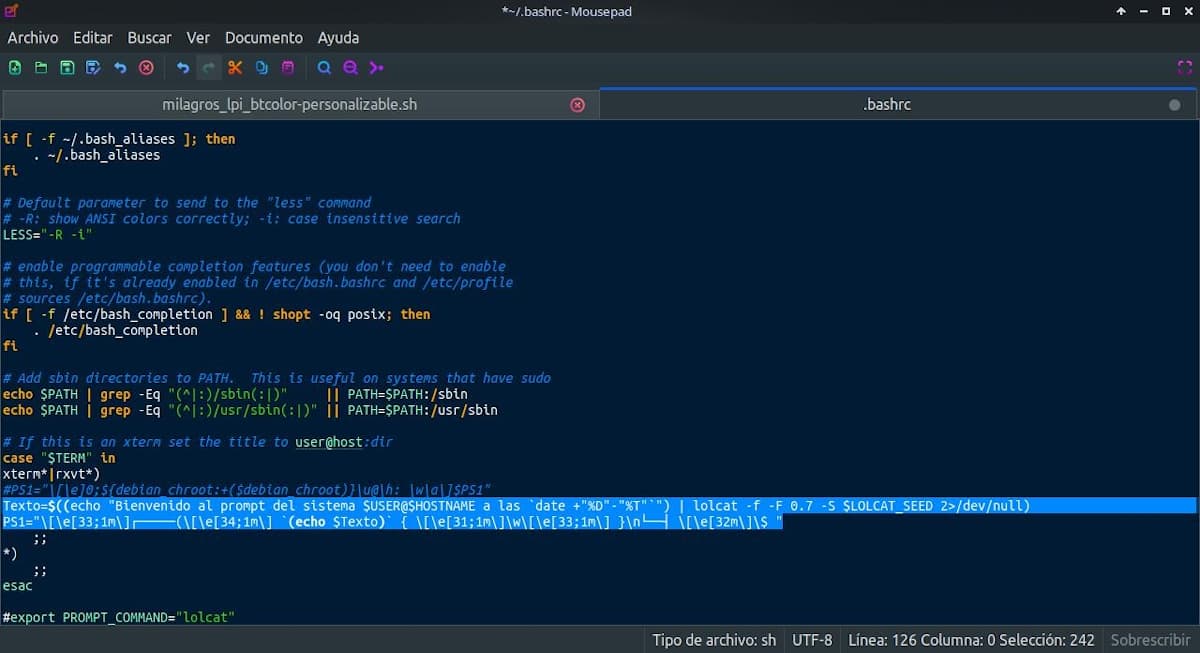Click the keep-above arrow in the title bar
The height and width of the screenshot is (653, 1200).
pyautogui.click(x=1120, y=11)
